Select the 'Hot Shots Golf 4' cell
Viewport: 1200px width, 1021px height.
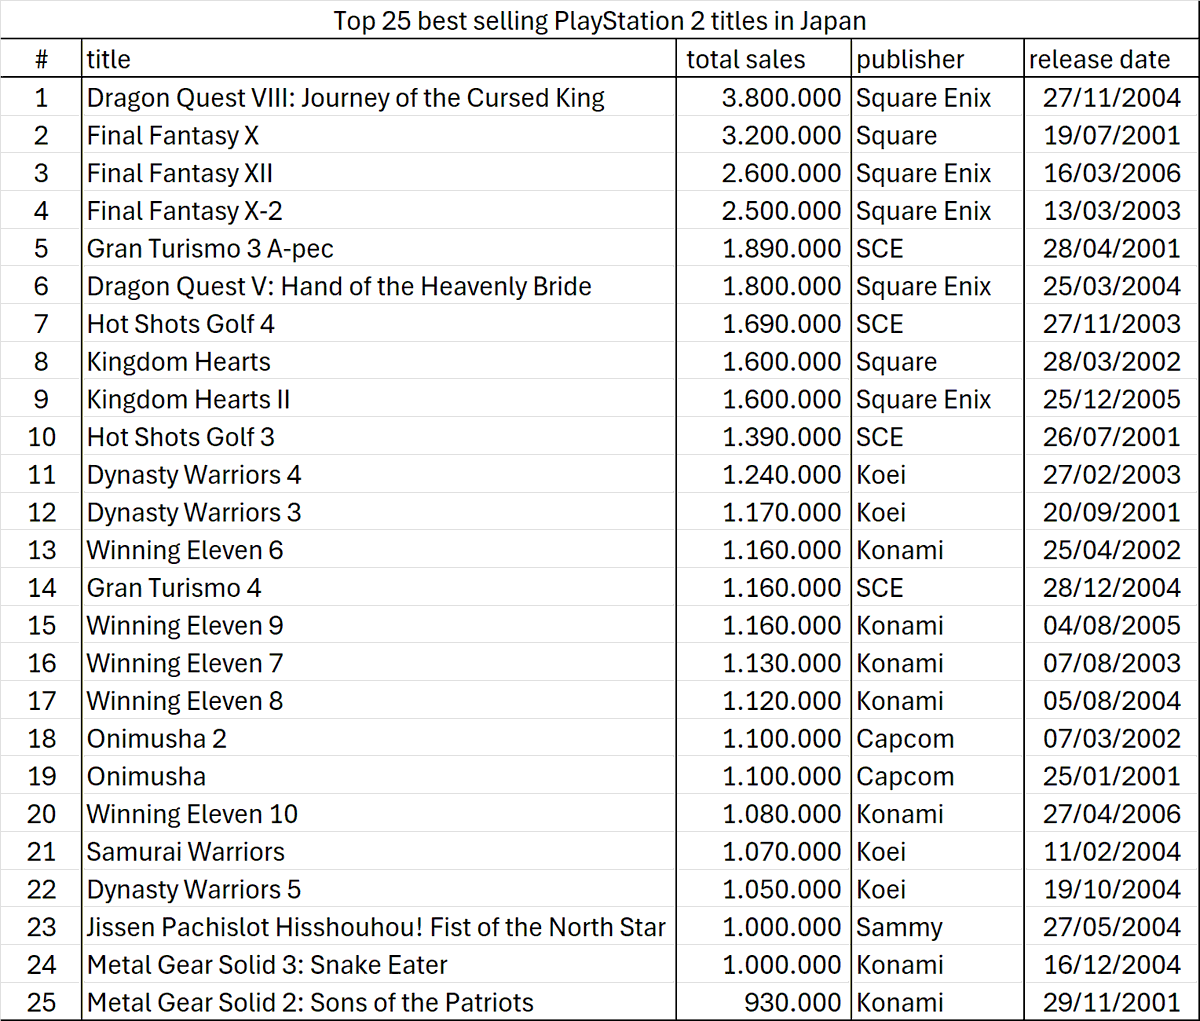379,324
